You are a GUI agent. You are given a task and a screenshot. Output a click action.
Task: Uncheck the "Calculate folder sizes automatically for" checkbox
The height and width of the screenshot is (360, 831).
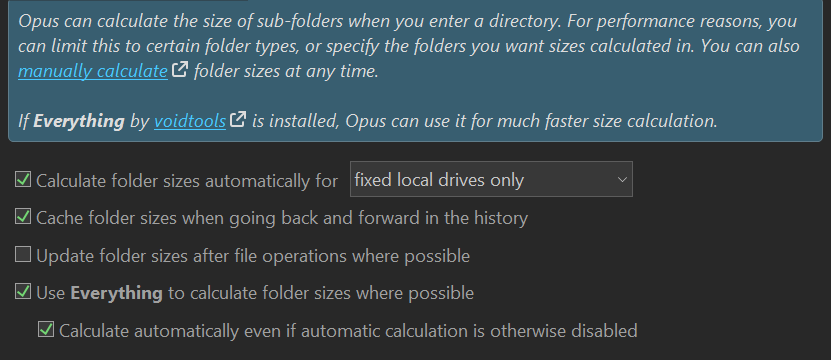(x=23, y=180)
